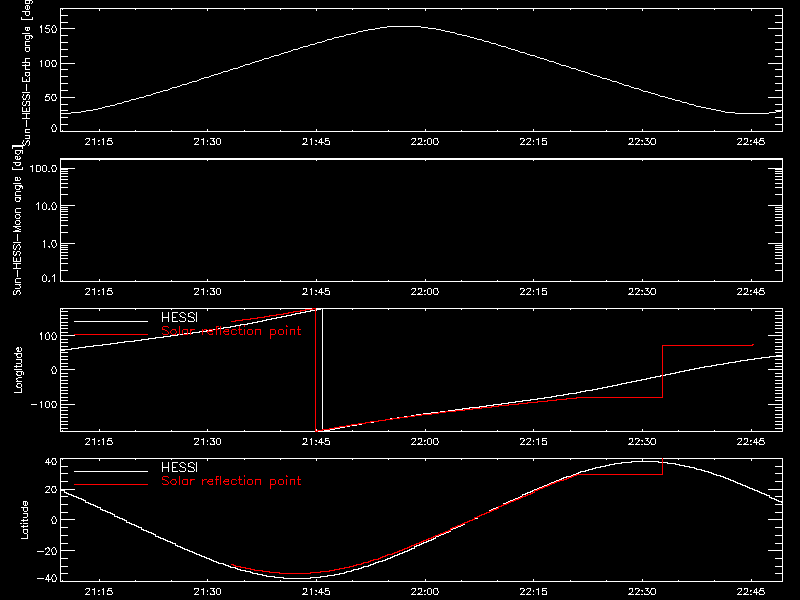The image size is (800, 600).
Task: Click 22:30 time label under Longitude plot
Action: [642, 442]
